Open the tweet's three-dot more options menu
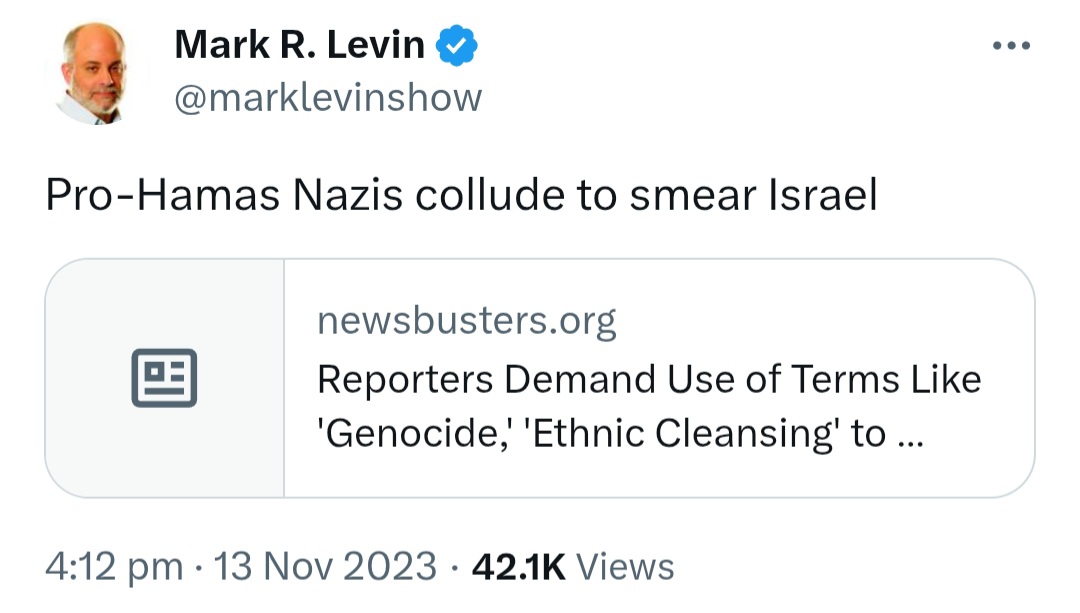 coord(1011,46)
